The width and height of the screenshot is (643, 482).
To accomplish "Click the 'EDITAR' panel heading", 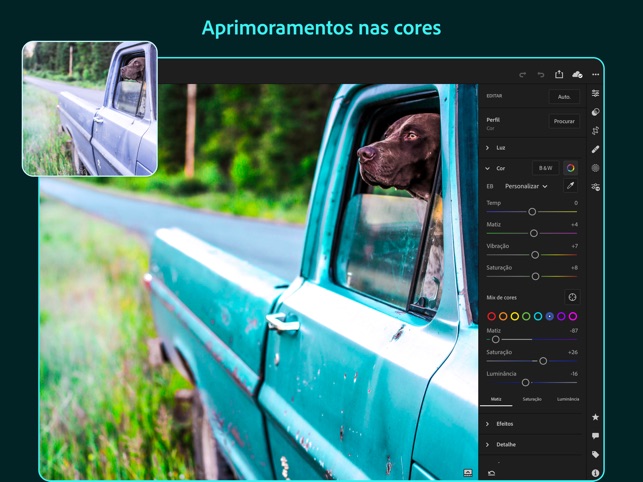I will 494,96.
